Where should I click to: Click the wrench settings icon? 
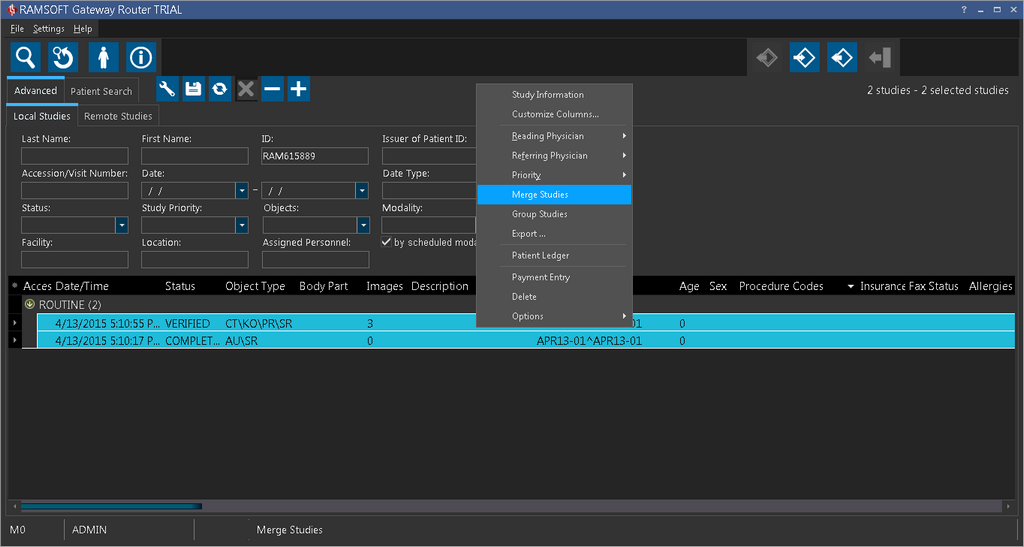click(168, 89)
